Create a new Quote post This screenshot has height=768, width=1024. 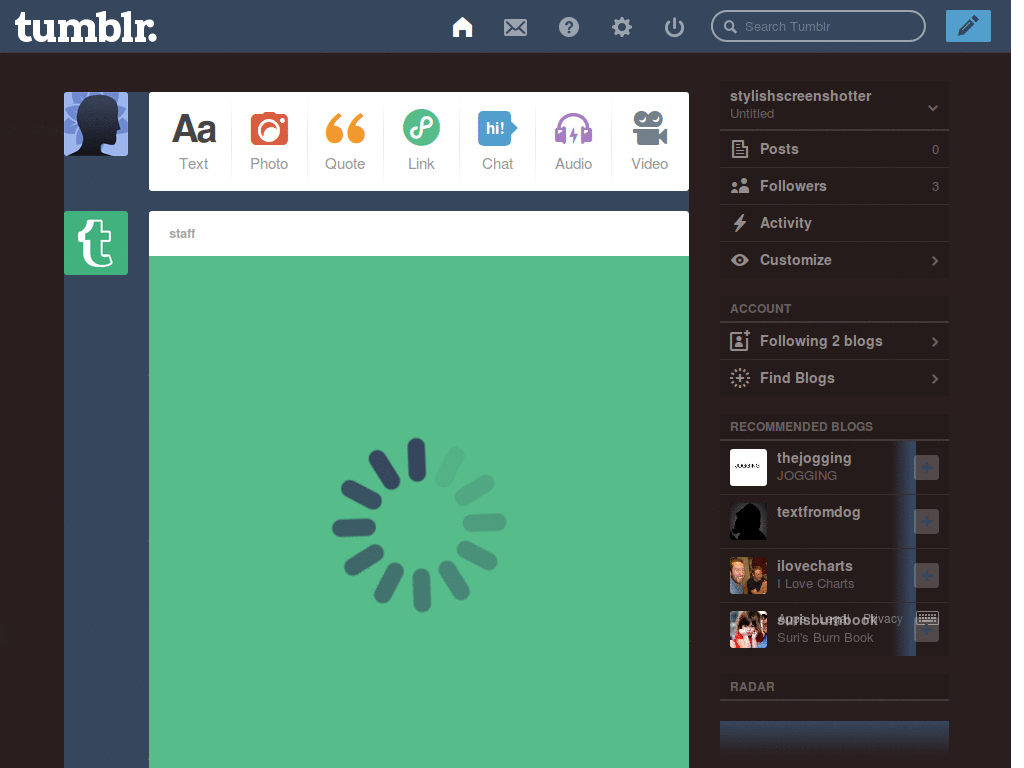[345, 141]
